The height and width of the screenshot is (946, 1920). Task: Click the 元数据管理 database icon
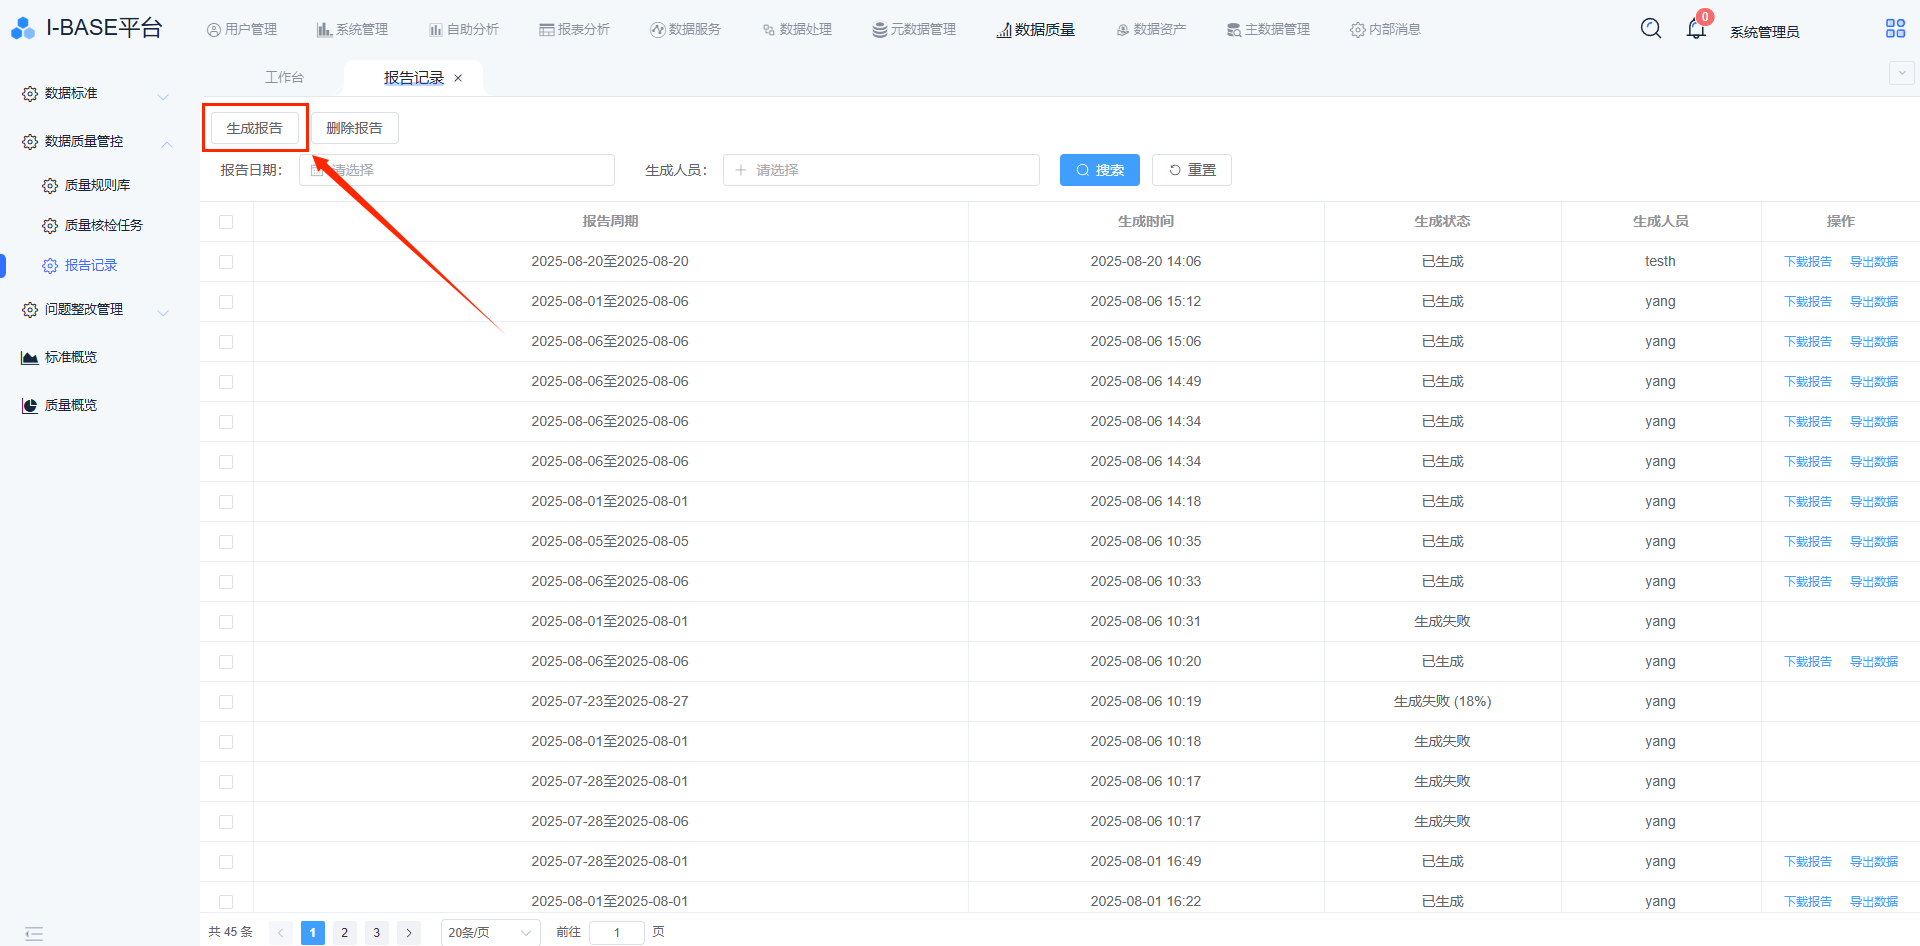[879, 30]
